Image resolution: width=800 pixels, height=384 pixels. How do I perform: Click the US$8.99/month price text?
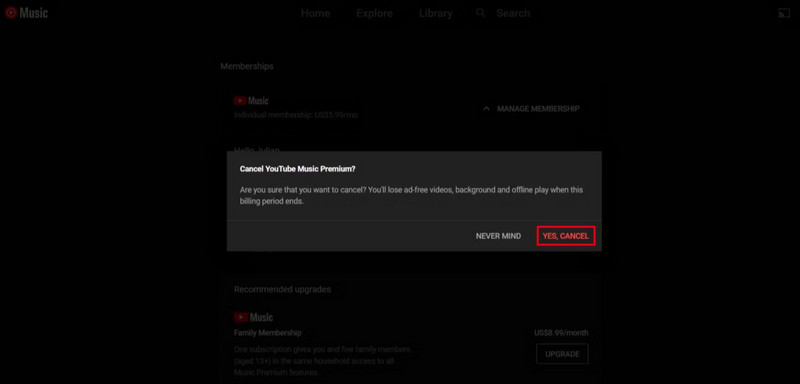click(561, 332)
